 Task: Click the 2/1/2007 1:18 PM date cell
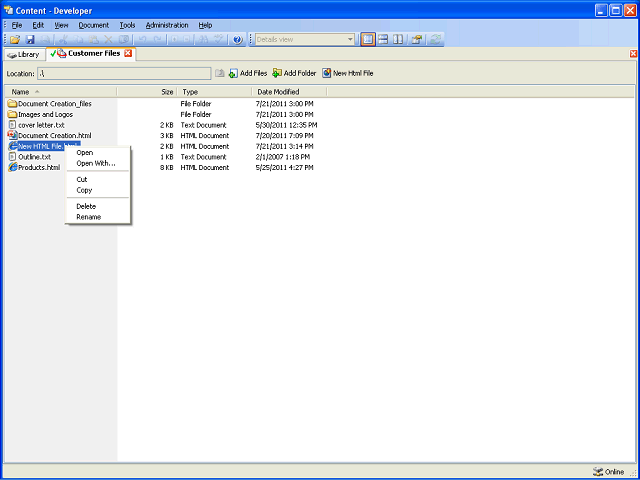click(283, 157)
